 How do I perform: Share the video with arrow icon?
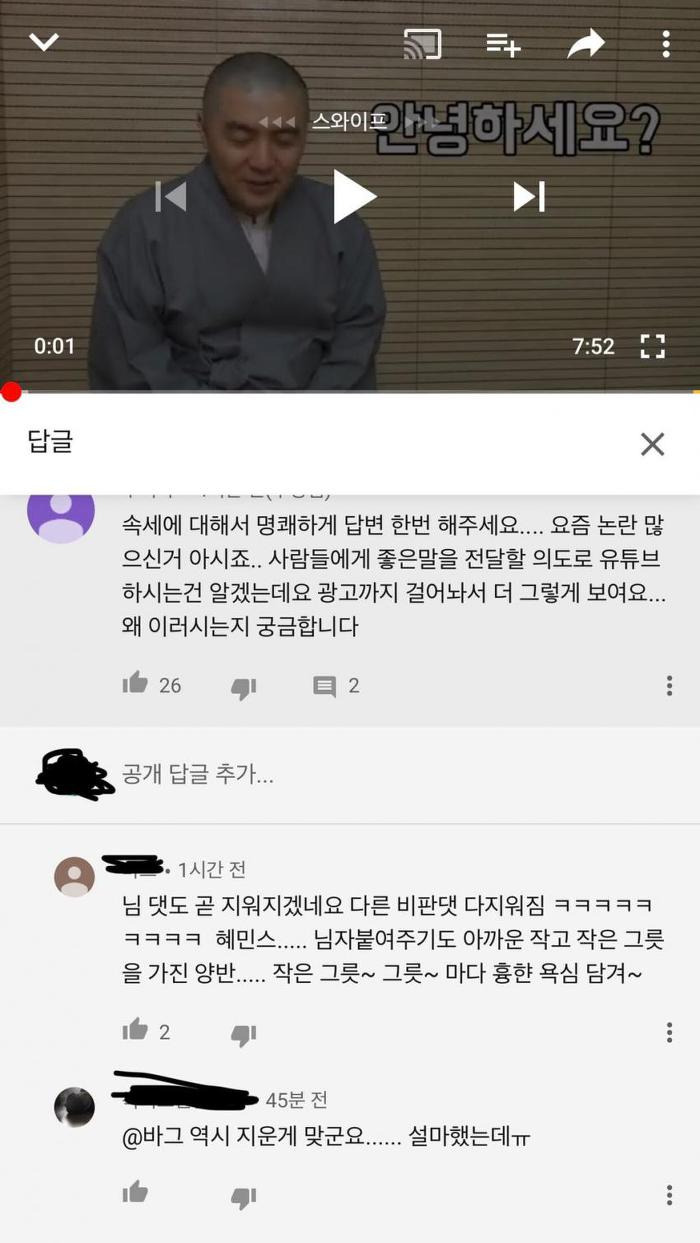pyautogui.click(x=586, y=43)
